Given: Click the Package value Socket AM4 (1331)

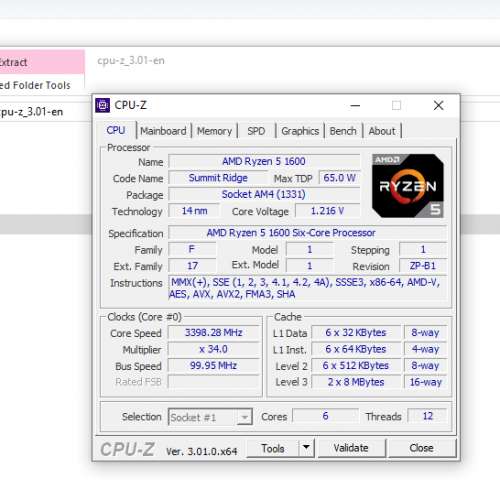Looking at the screenshot, I should click(264, 194).
